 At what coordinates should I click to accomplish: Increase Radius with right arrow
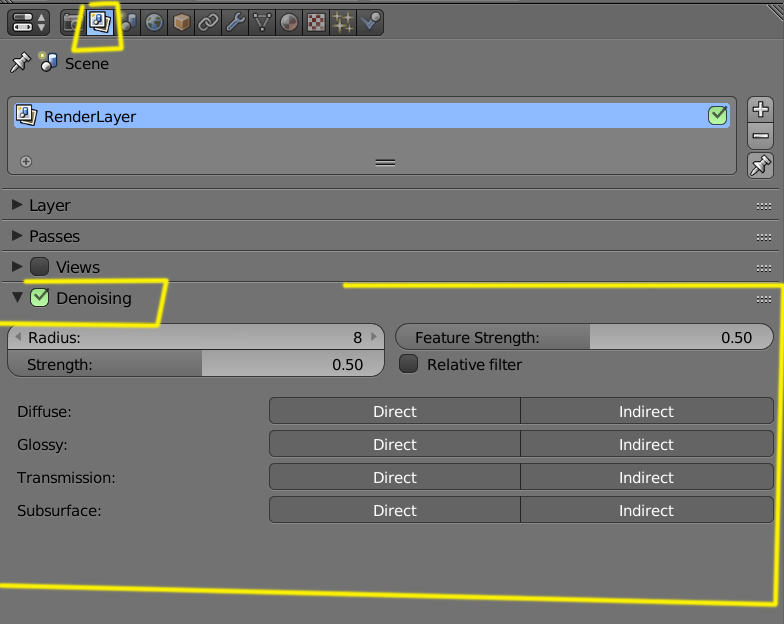[x=374, y=337]
